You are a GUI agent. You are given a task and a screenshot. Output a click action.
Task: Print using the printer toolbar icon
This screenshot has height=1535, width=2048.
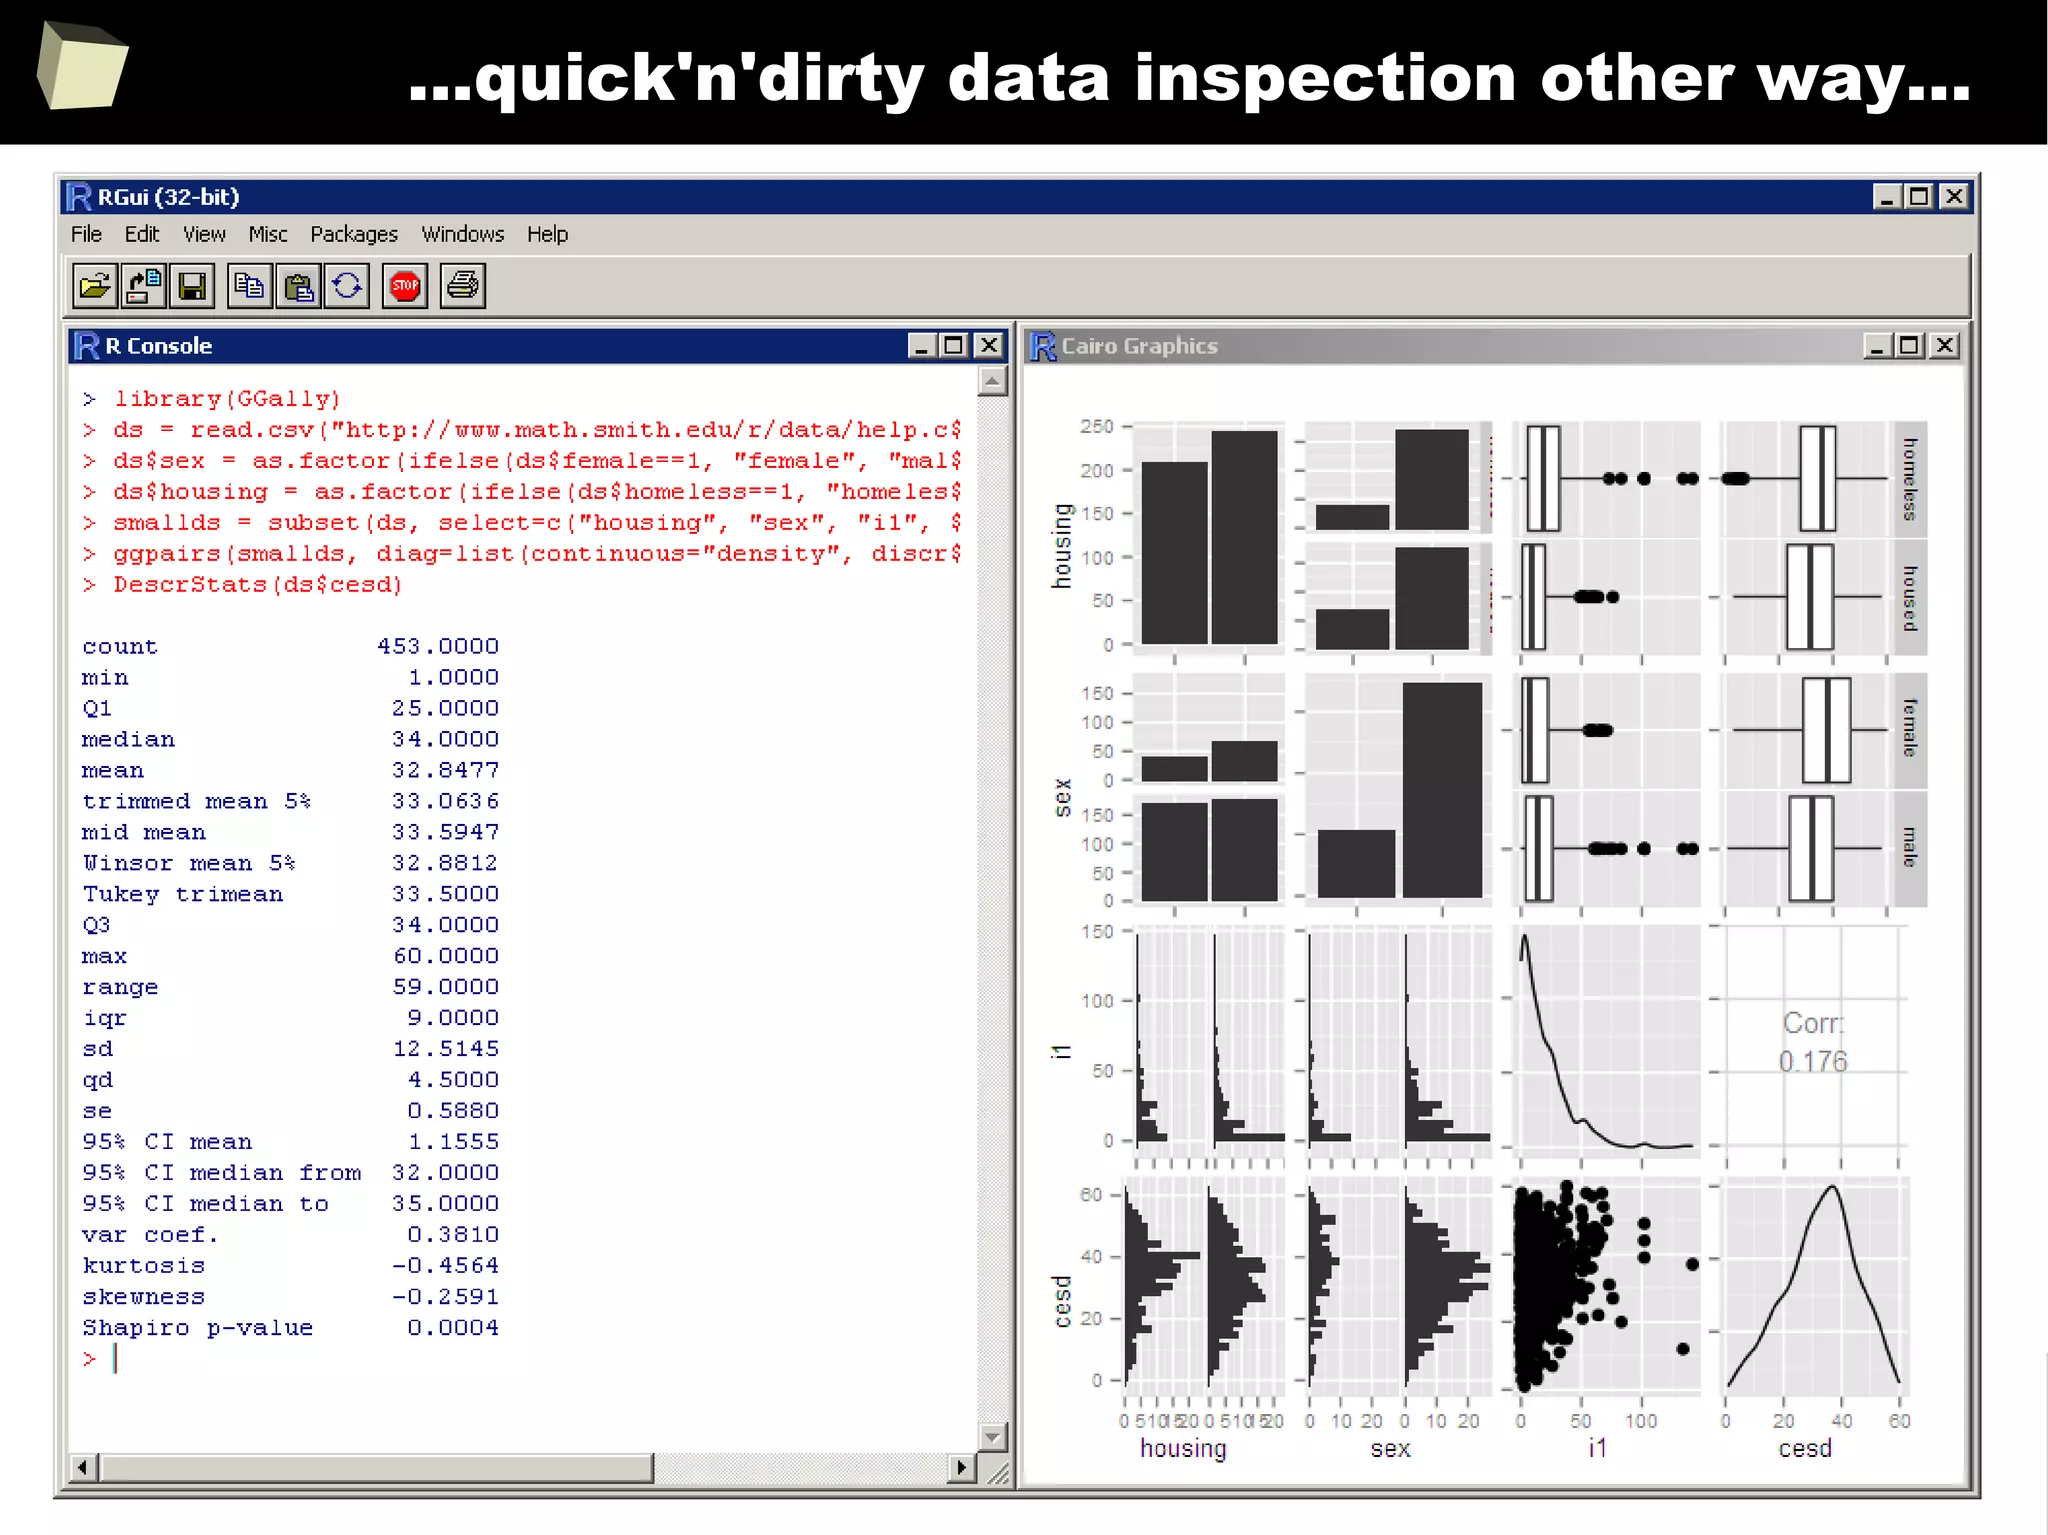point(463,286)
